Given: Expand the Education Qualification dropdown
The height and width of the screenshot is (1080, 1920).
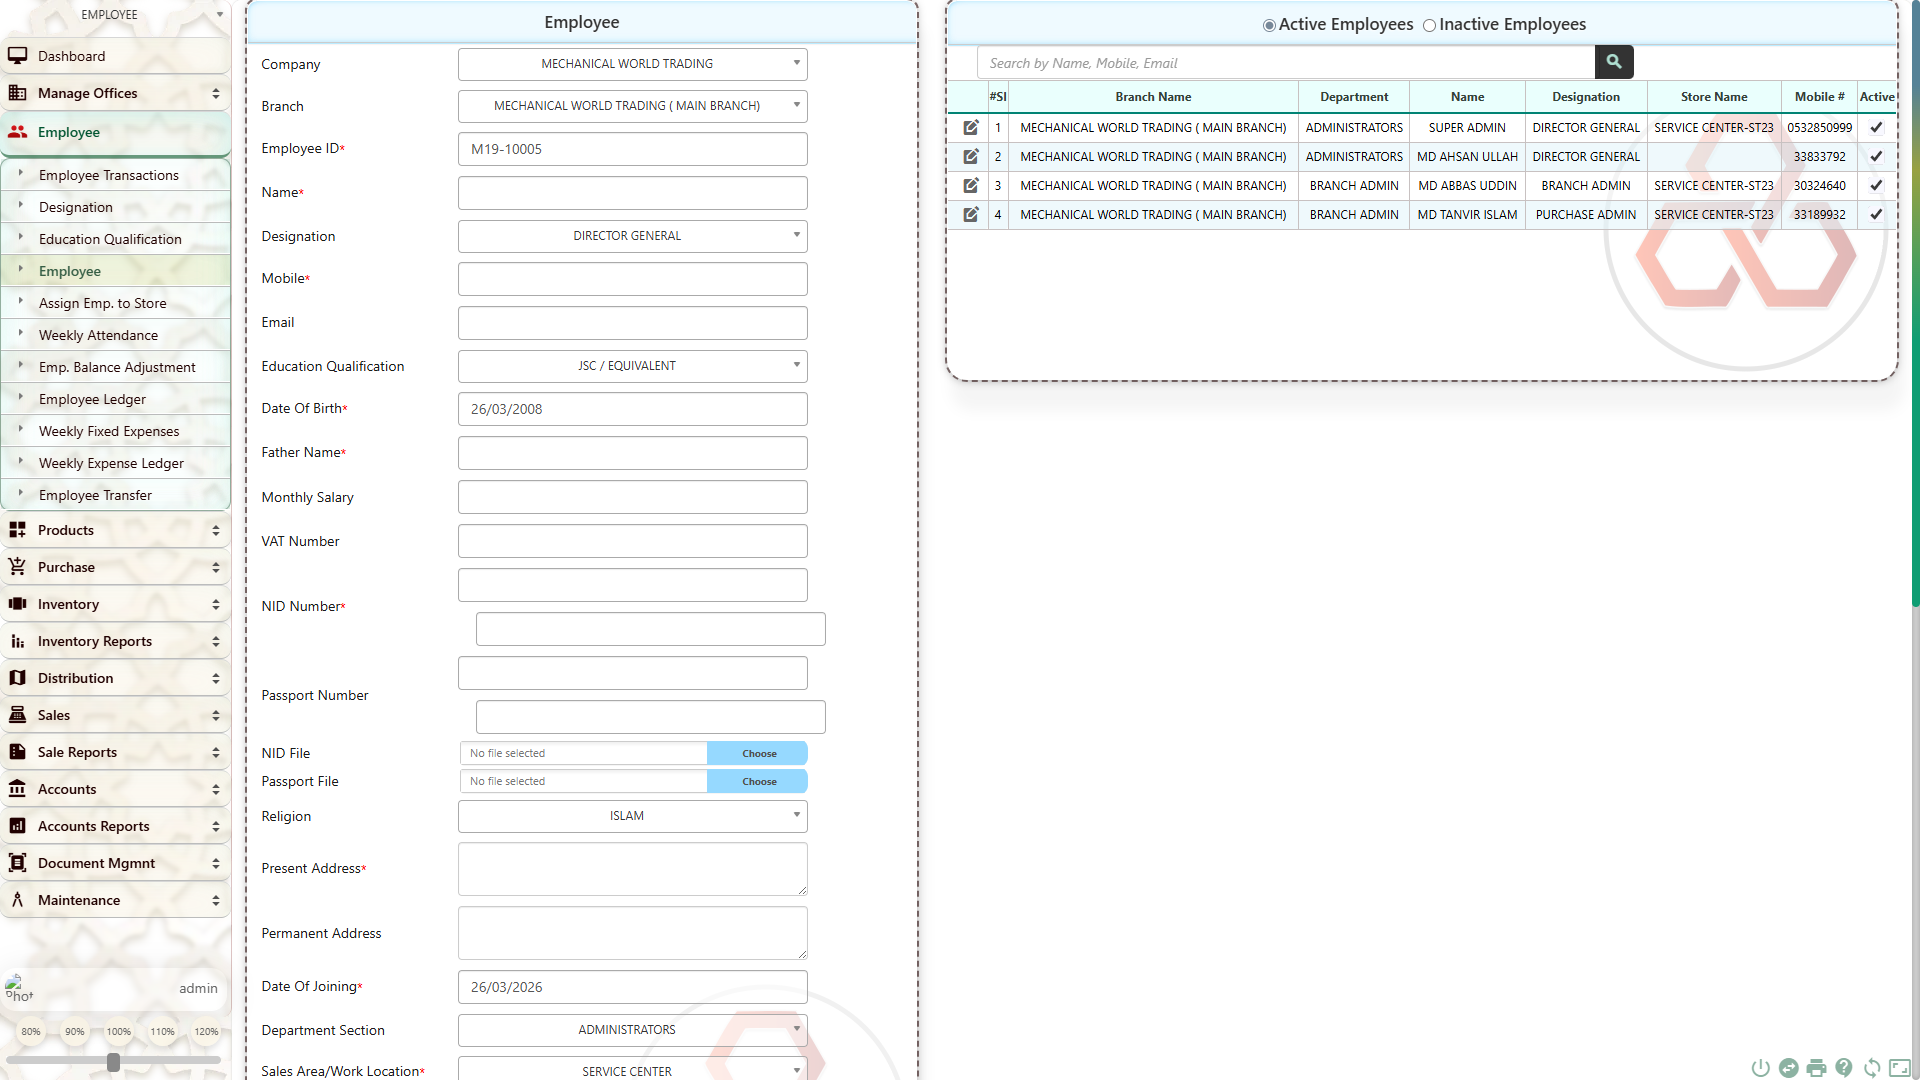Looking at the screenshot, I should (x=632, y=366).
